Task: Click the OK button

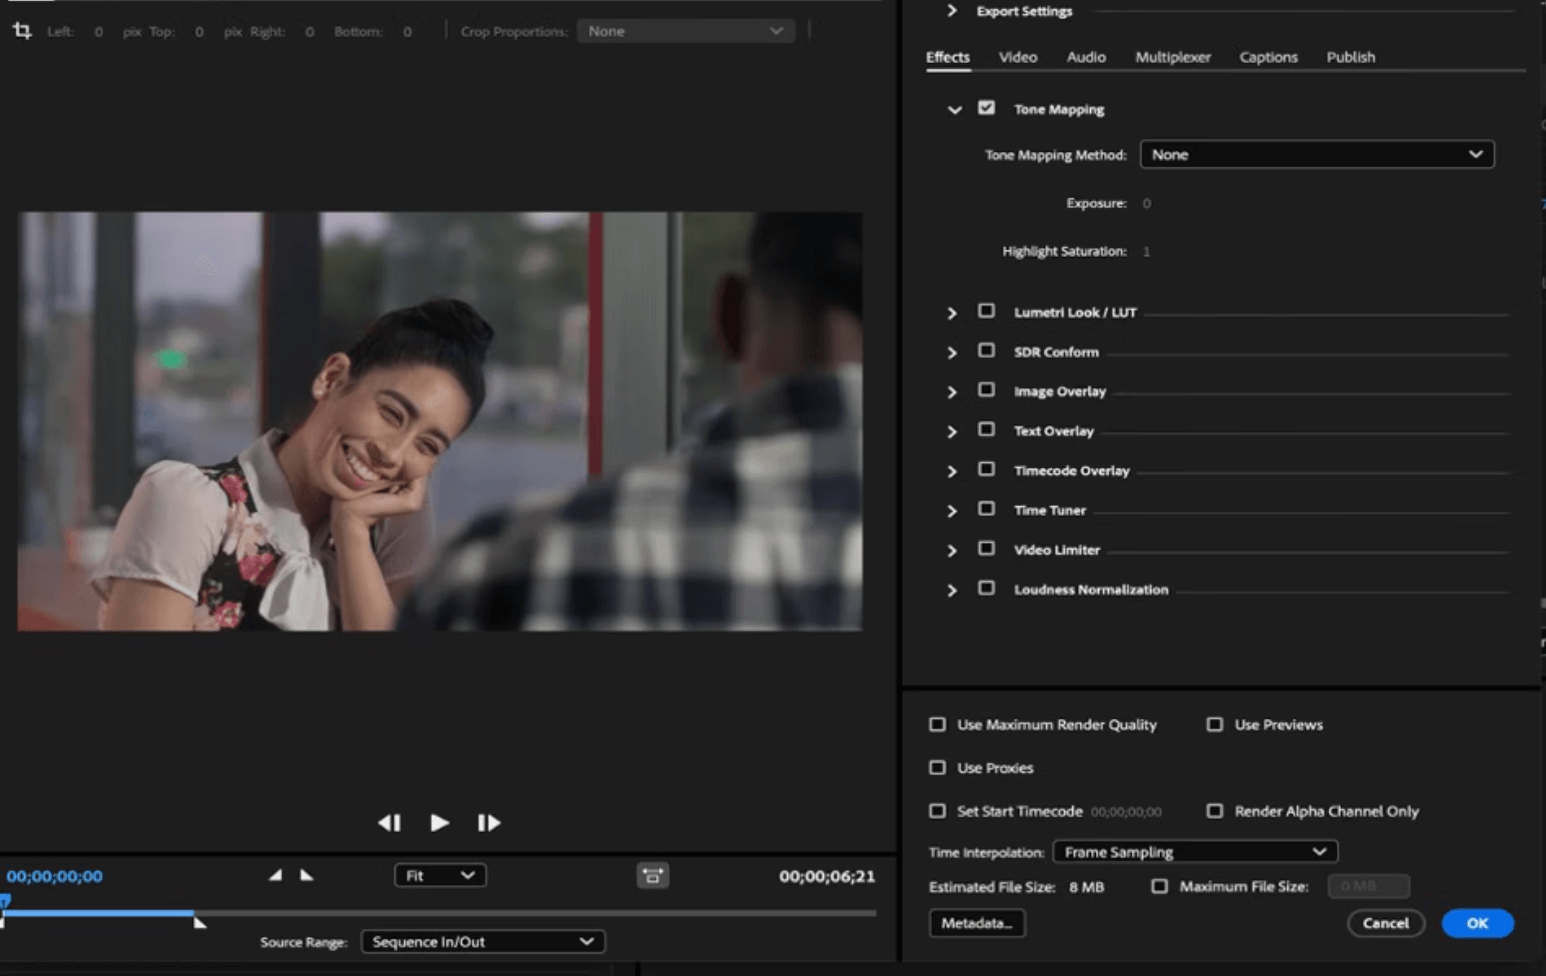Action: pos(1477,923)
